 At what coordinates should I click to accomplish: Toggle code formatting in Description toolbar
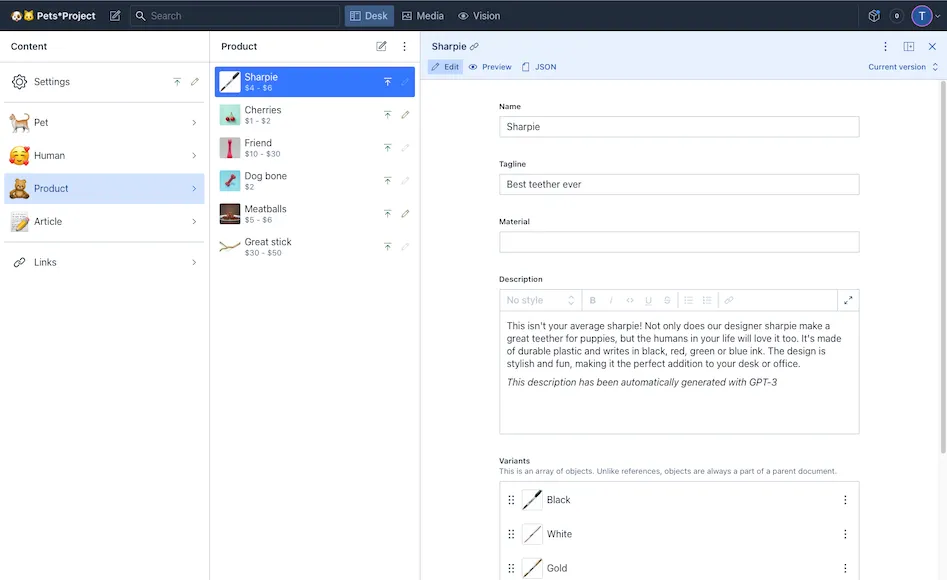click(630, 300)
